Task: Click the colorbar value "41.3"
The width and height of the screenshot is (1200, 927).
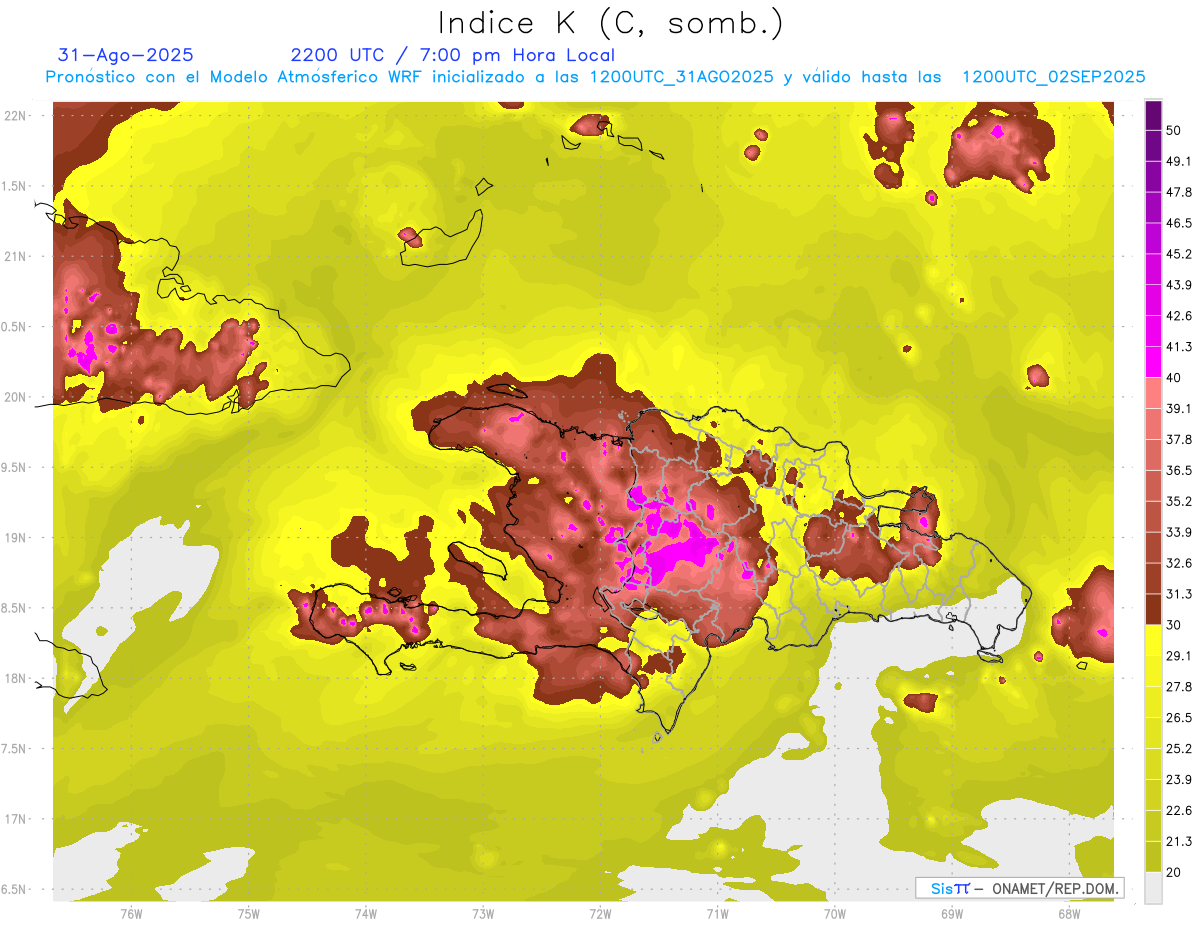Action: click(1179, 347)
